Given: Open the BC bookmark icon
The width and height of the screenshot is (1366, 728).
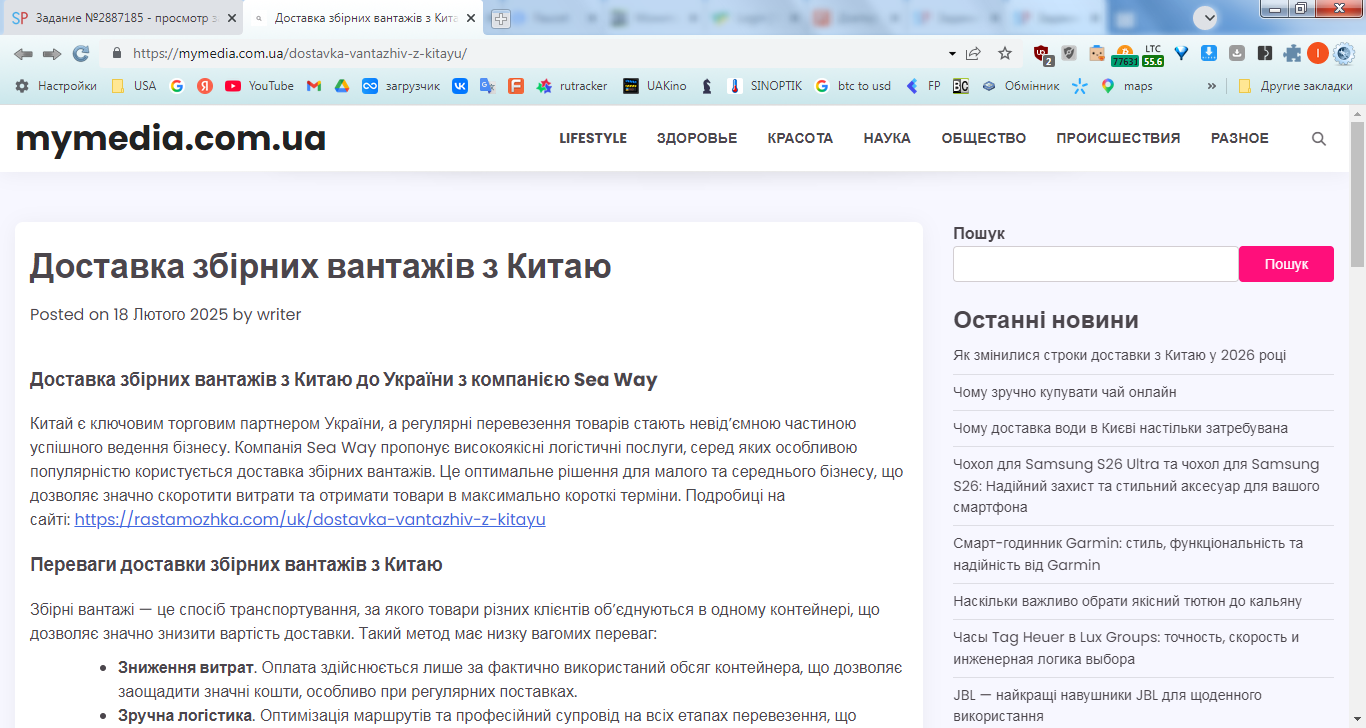Looking at the screenshot, I should click(960, 86).
